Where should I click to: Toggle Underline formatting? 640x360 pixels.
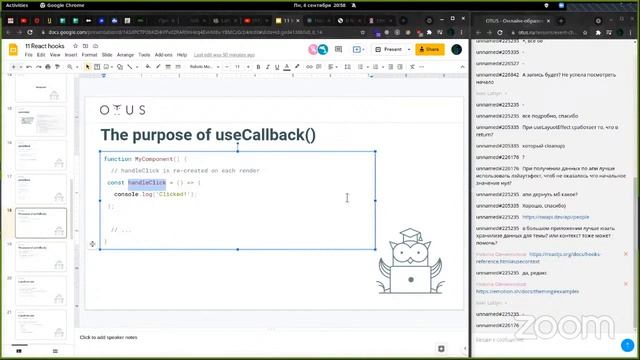(x=277, y=67)
